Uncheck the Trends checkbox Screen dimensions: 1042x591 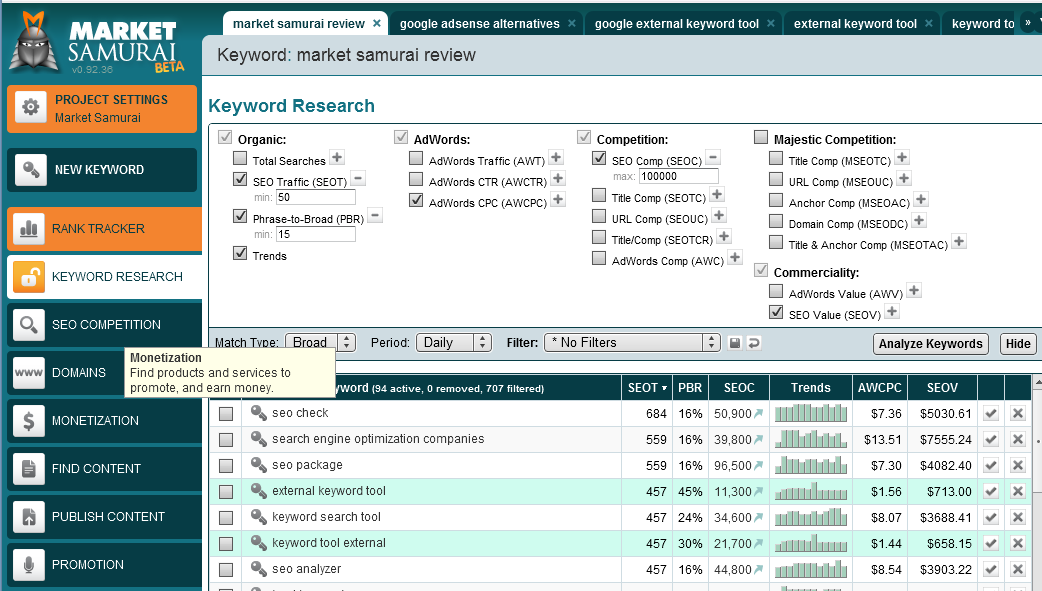[x=240, y=254]
